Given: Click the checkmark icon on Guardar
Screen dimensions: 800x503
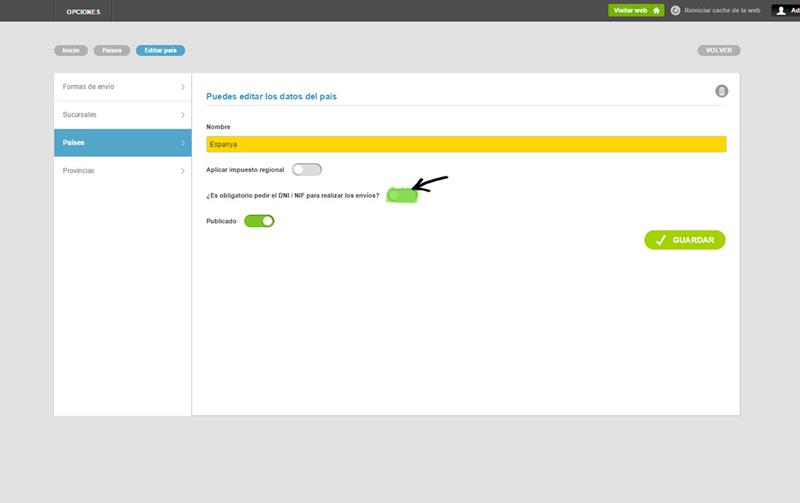Looking at the screenshot, I should [x=660, y=240].
